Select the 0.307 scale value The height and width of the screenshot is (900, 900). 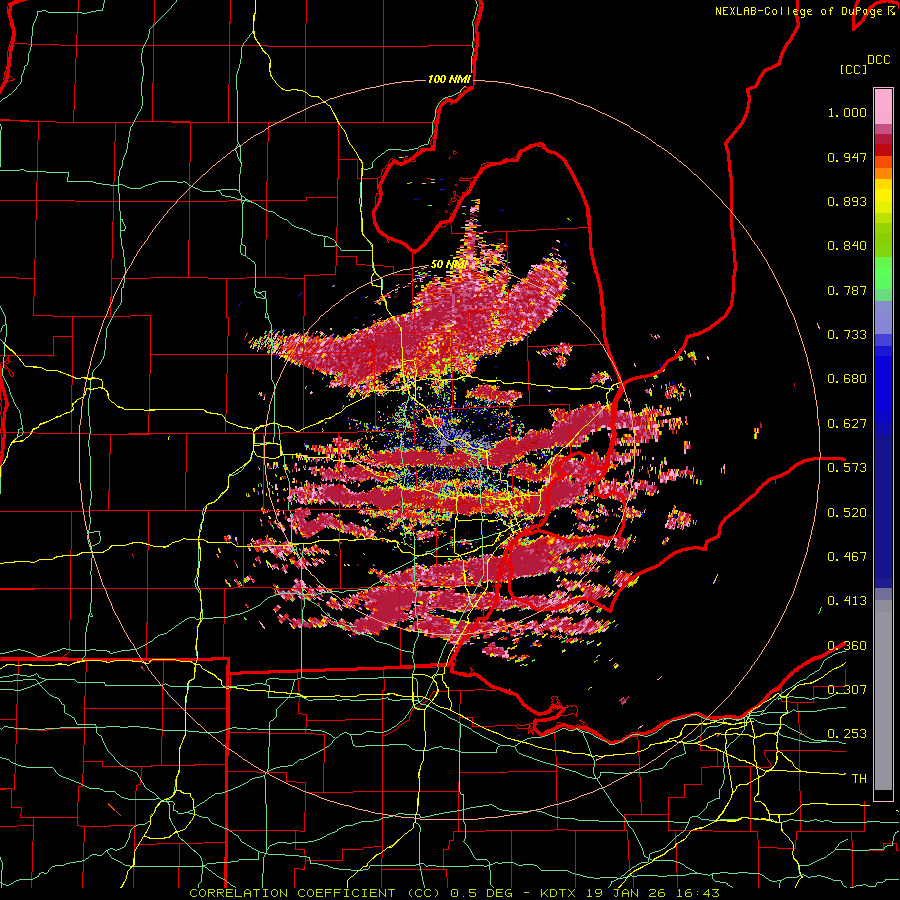pos(847,689)
